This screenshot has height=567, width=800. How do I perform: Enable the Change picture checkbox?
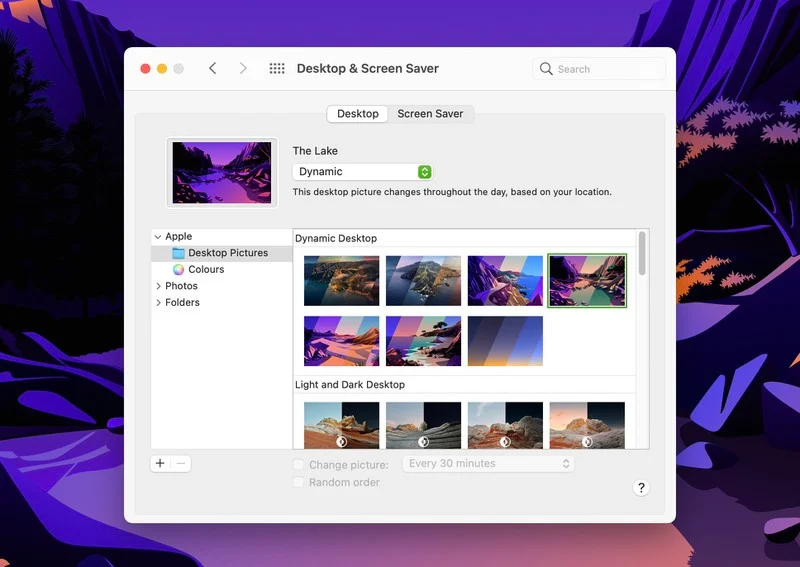pyautogui.click(x=298, y=465)
